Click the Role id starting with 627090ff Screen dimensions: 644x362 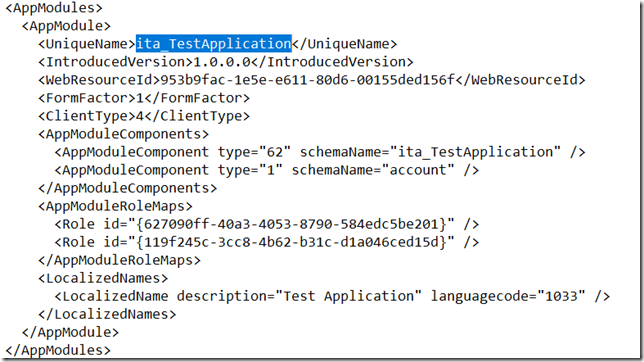point(267,224)
